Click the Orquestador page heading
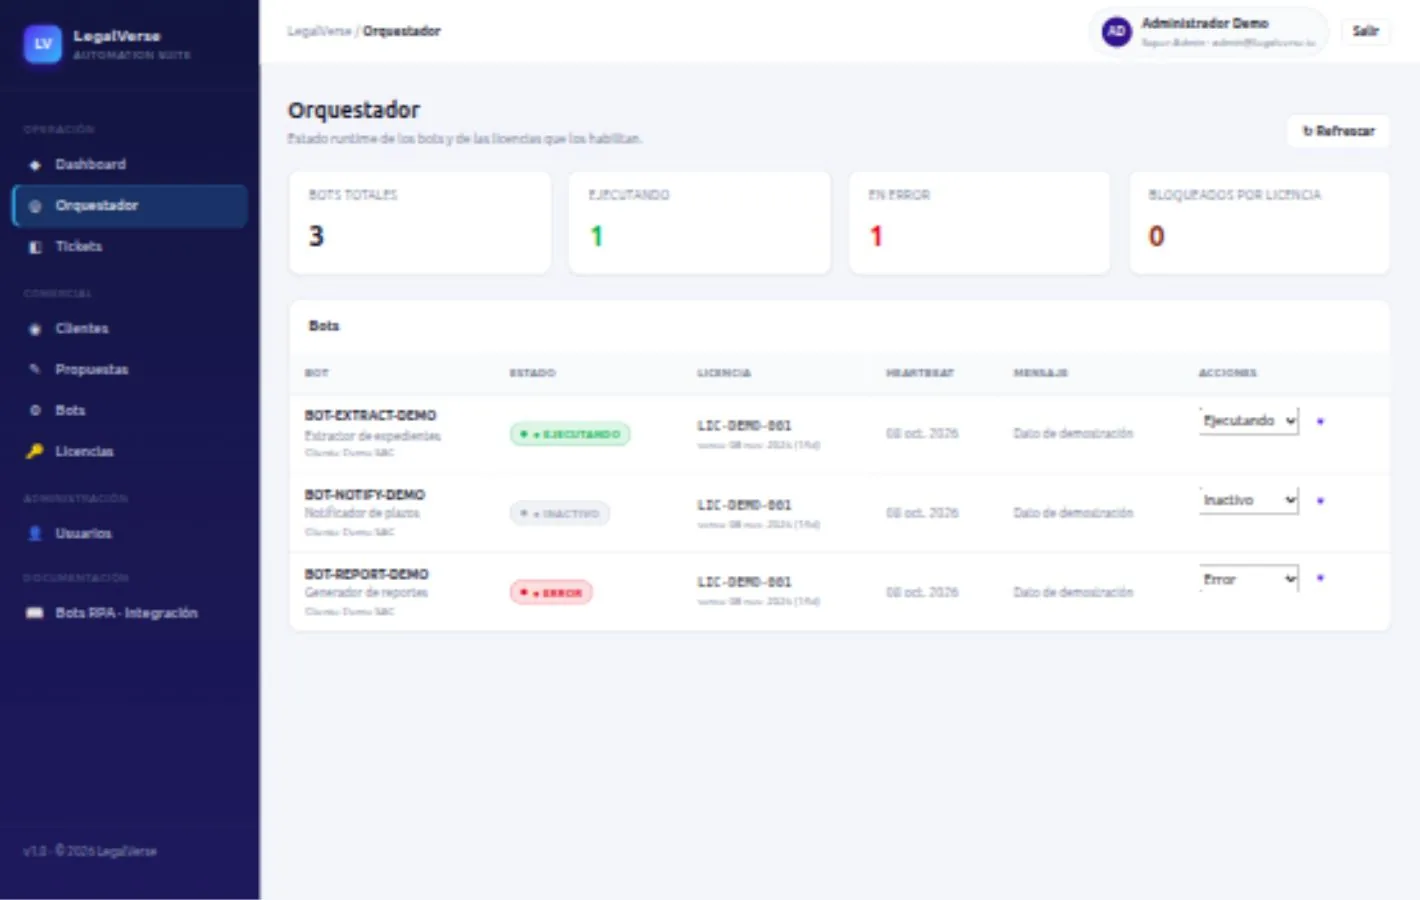Image resolution: width=1420 pixels, height=900 pixels. point(354,110)
